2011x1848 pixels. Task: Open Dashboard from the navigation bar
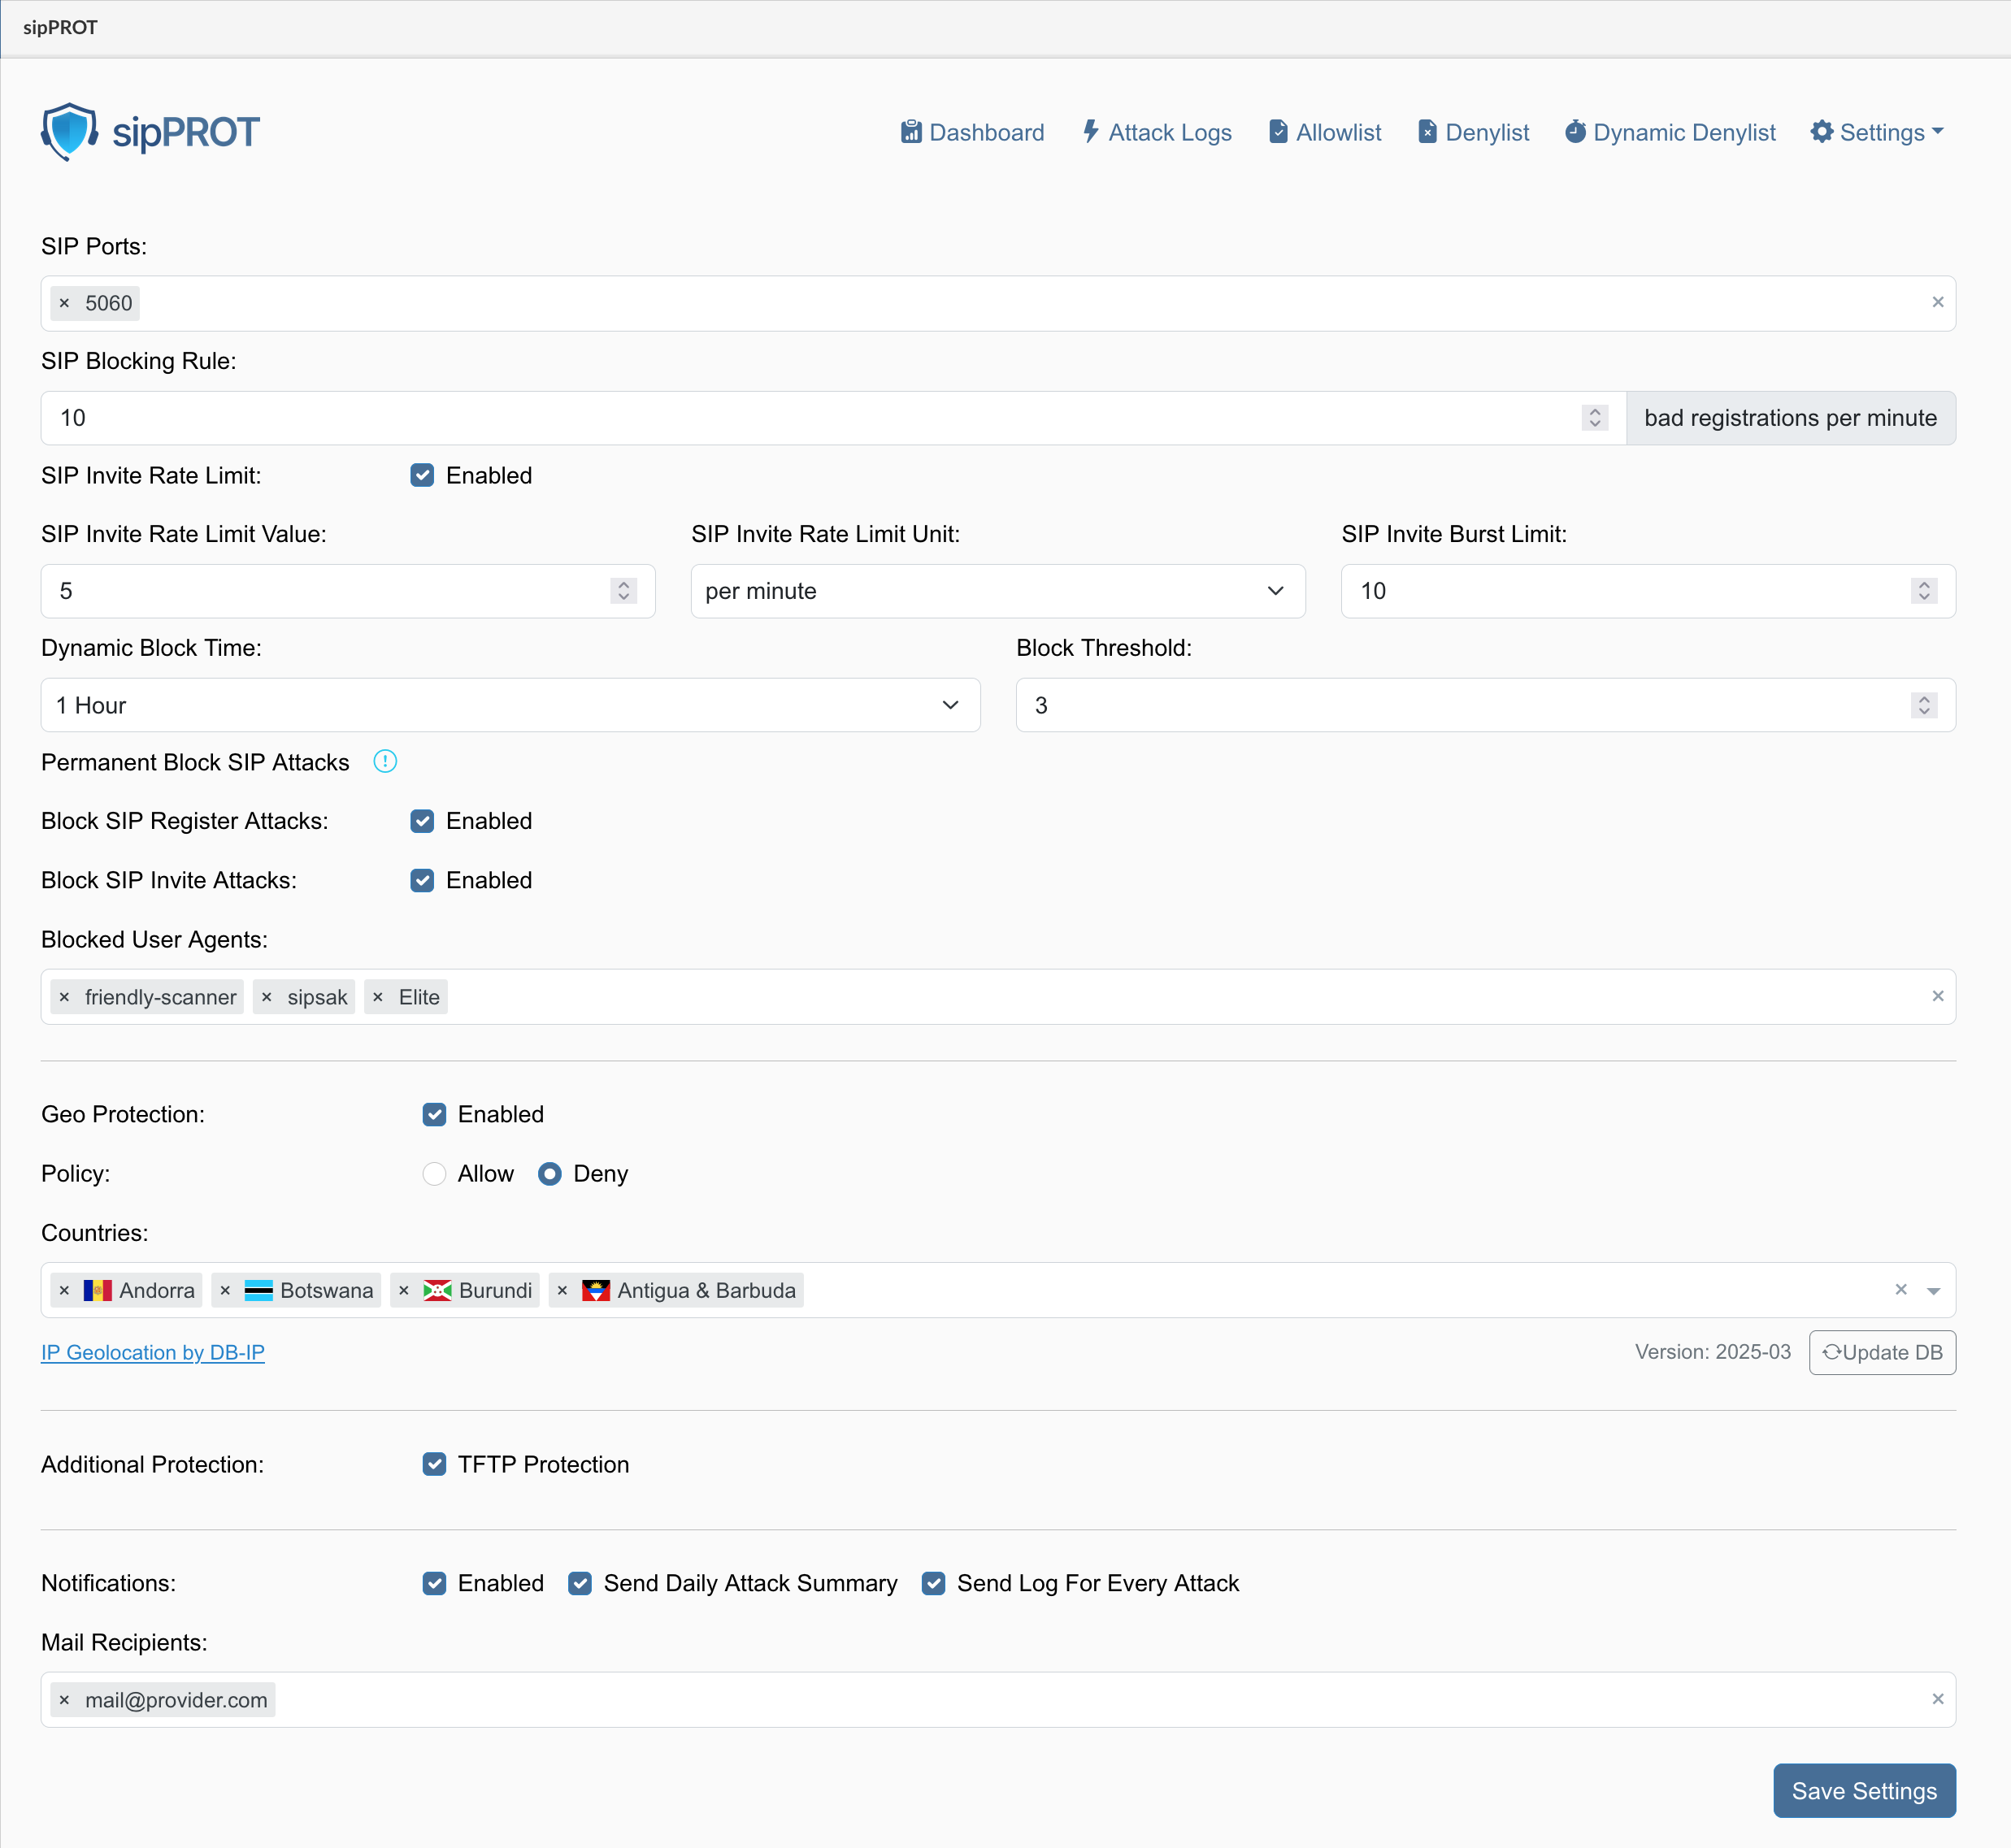pyautogui.click(x=972, y=132)
